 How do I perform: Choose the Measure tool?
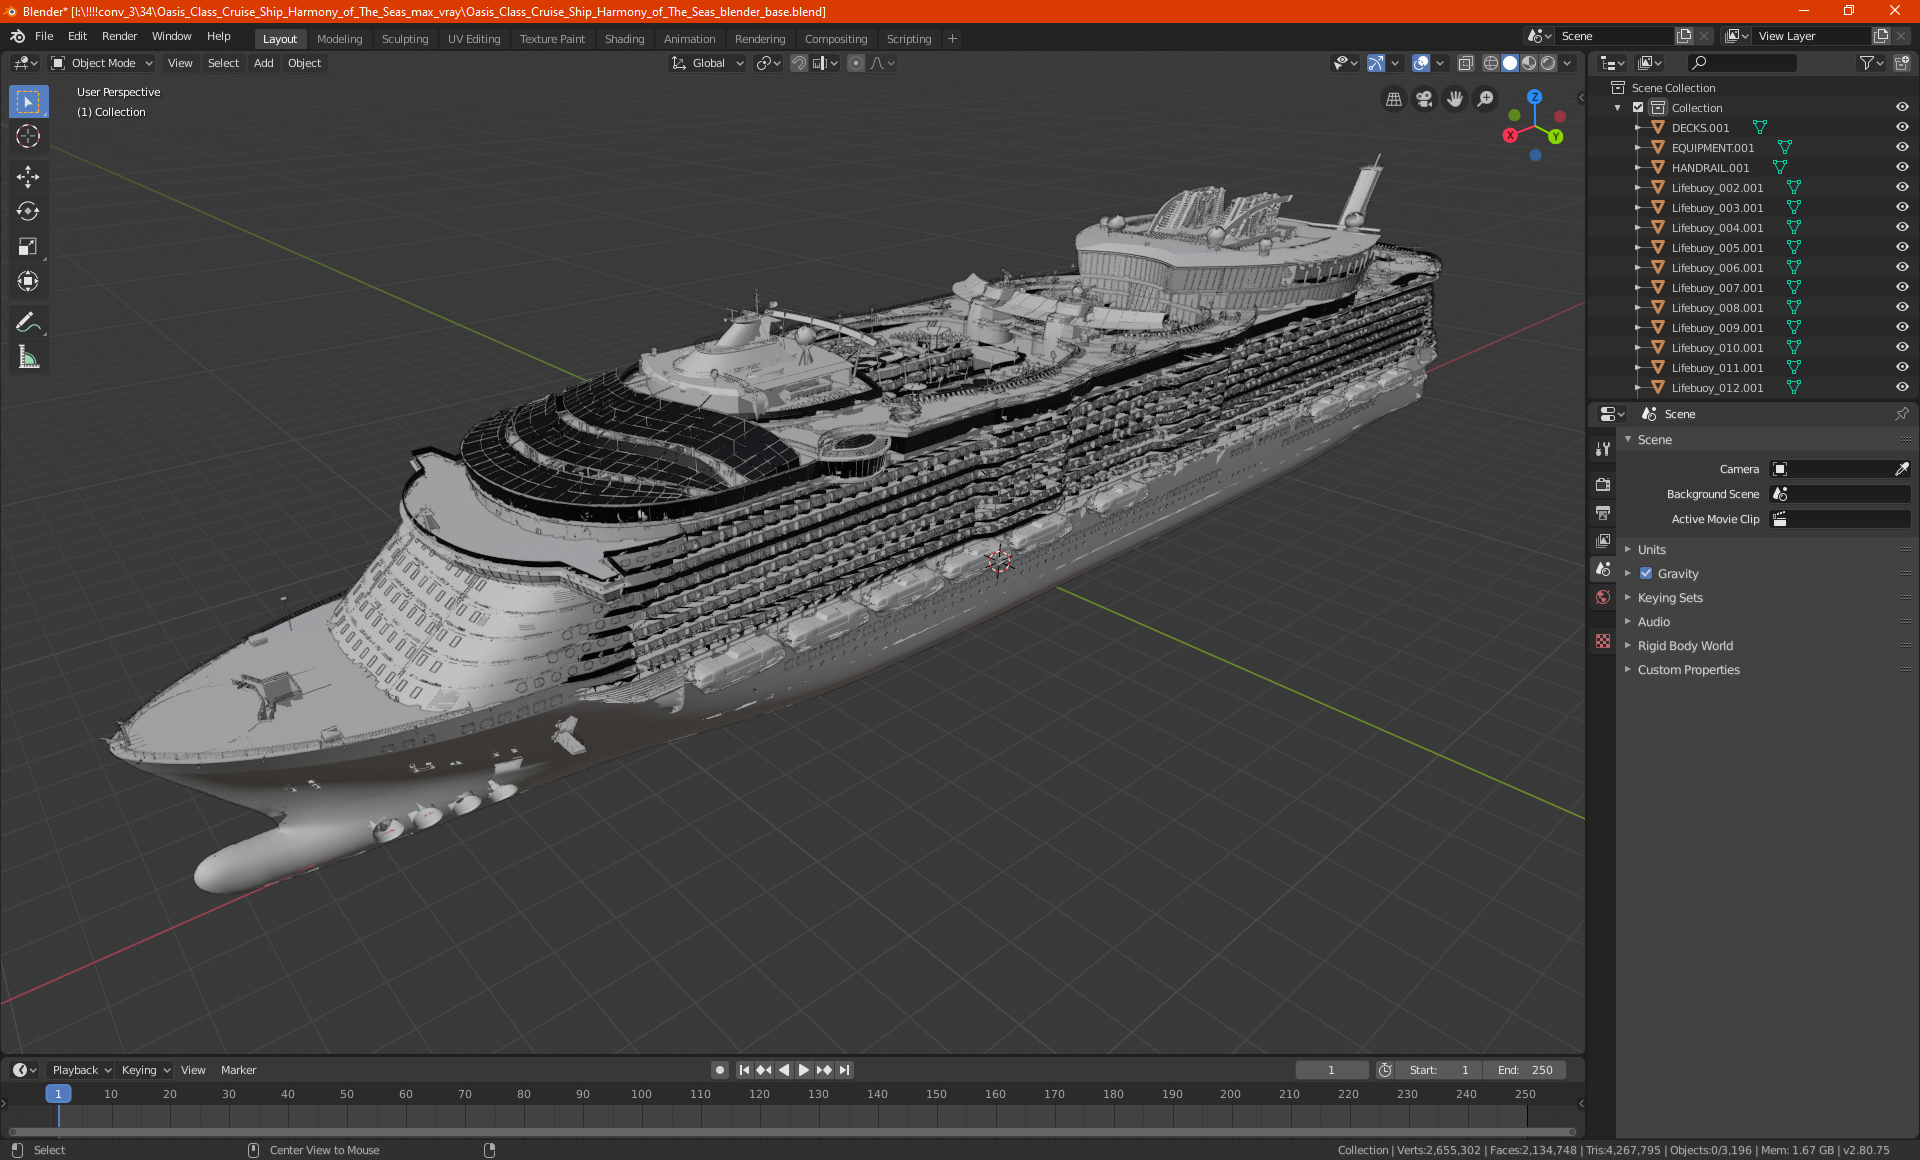point(28,357)
